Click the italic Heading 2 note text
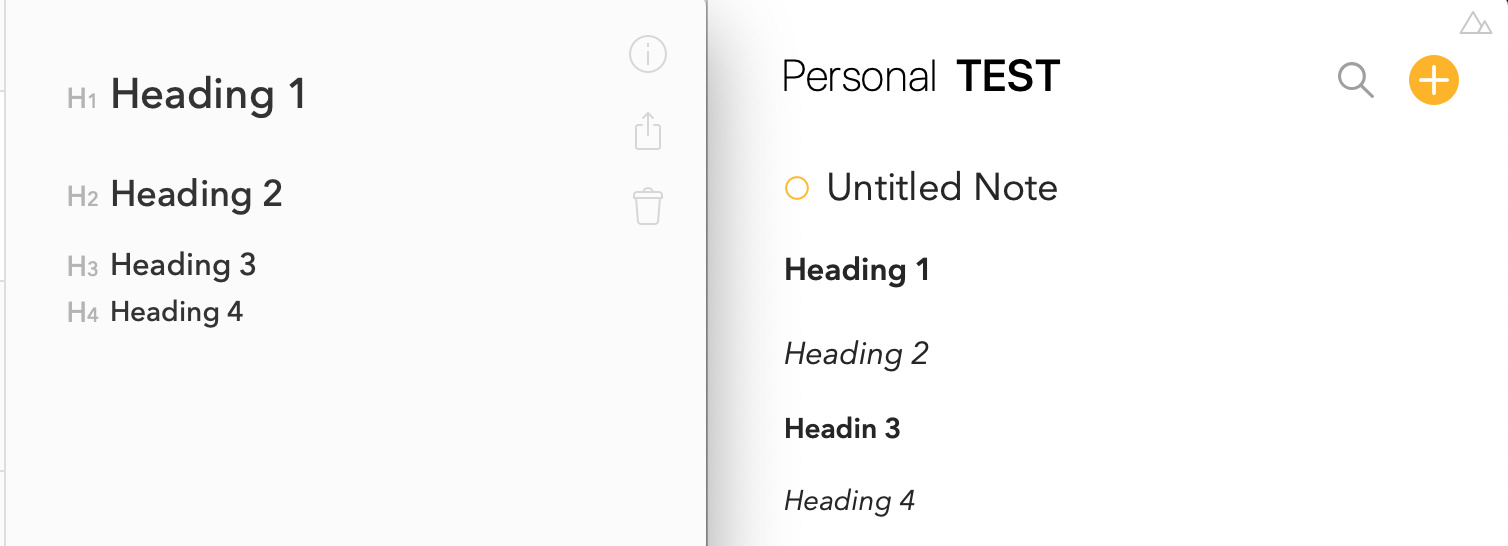This screenshot has height=546, width=1508. [x=856, y=354]
